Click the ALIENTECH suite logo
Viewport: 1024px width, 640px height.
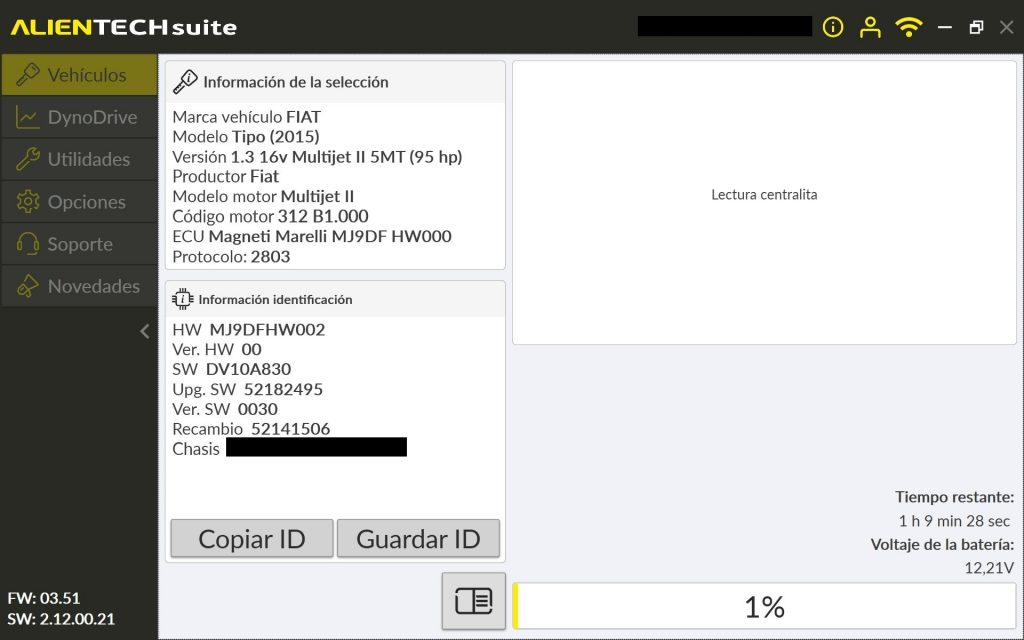tap(123, 27)
